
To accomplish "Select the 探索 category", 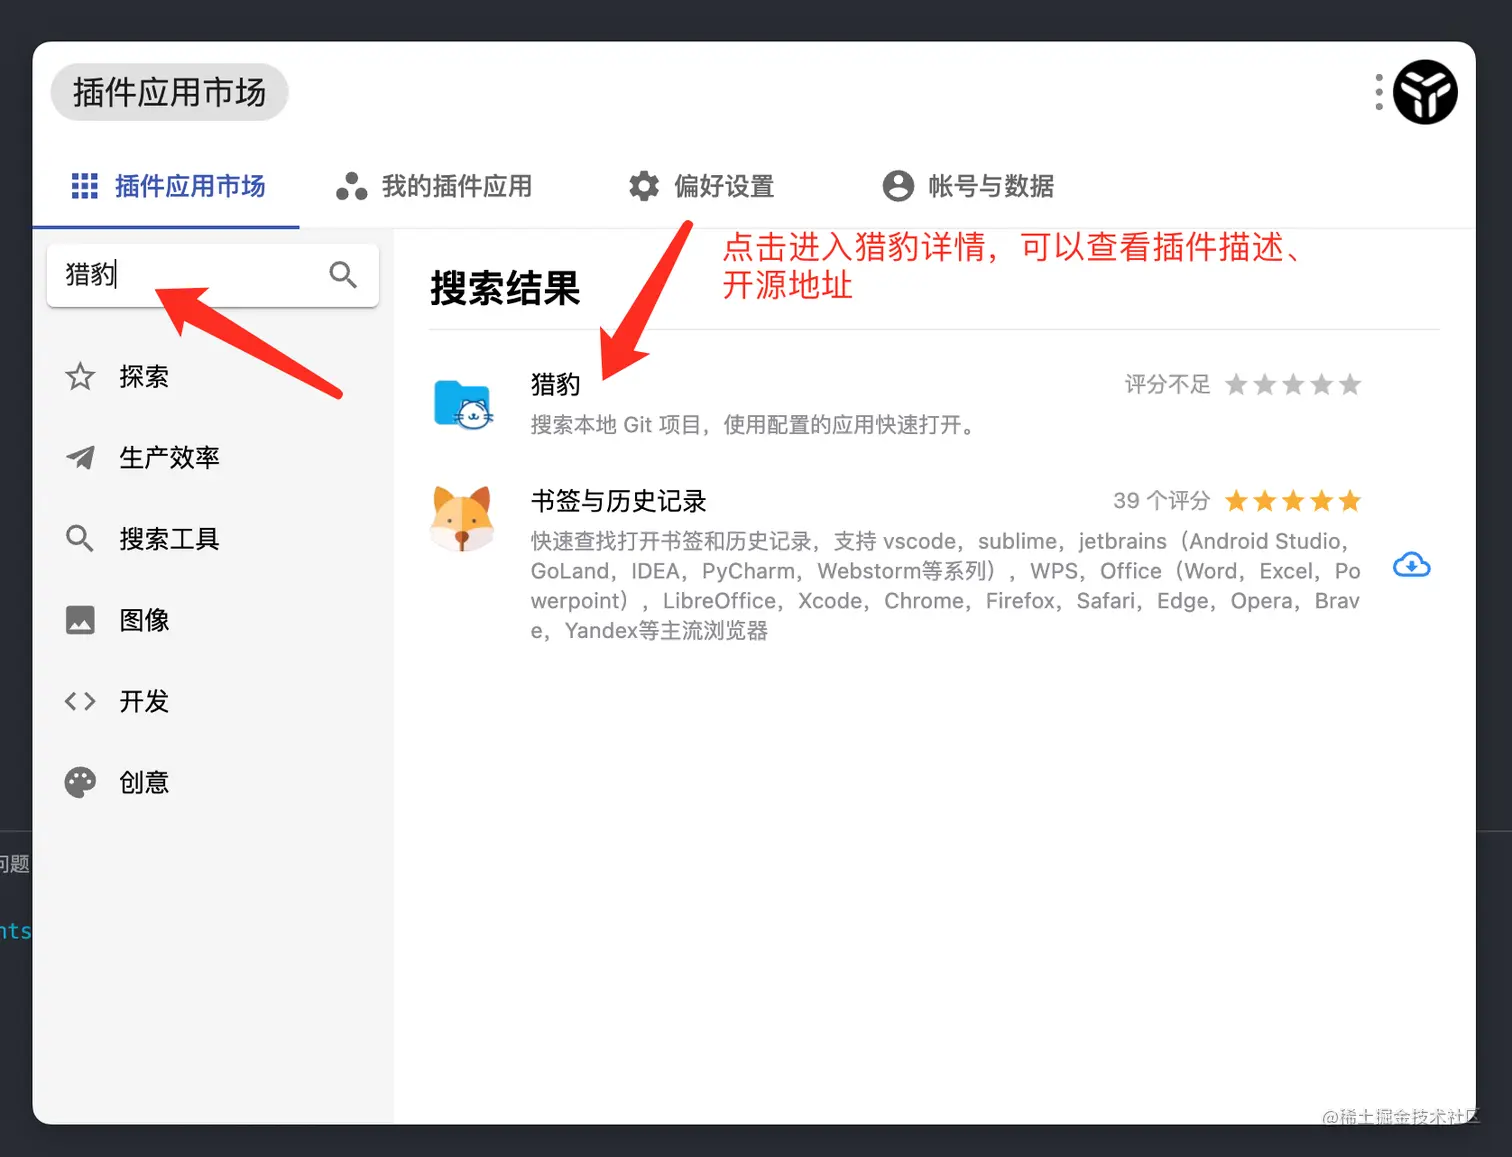I will pos(213,377).
